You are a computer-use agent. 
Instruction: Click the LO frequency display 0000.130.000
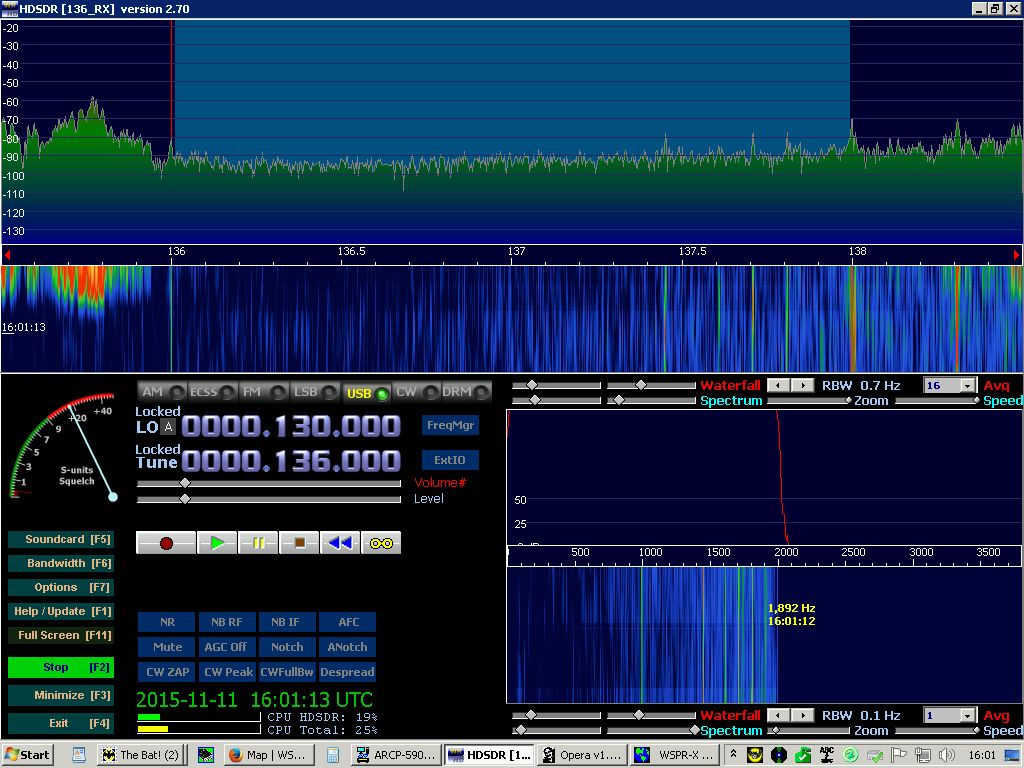[x=291, y=426]
